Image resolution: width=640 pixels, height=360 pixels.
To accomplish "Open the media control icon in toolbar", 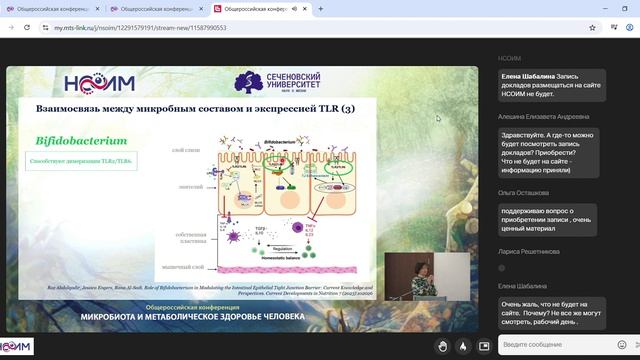I will (614, 27).
